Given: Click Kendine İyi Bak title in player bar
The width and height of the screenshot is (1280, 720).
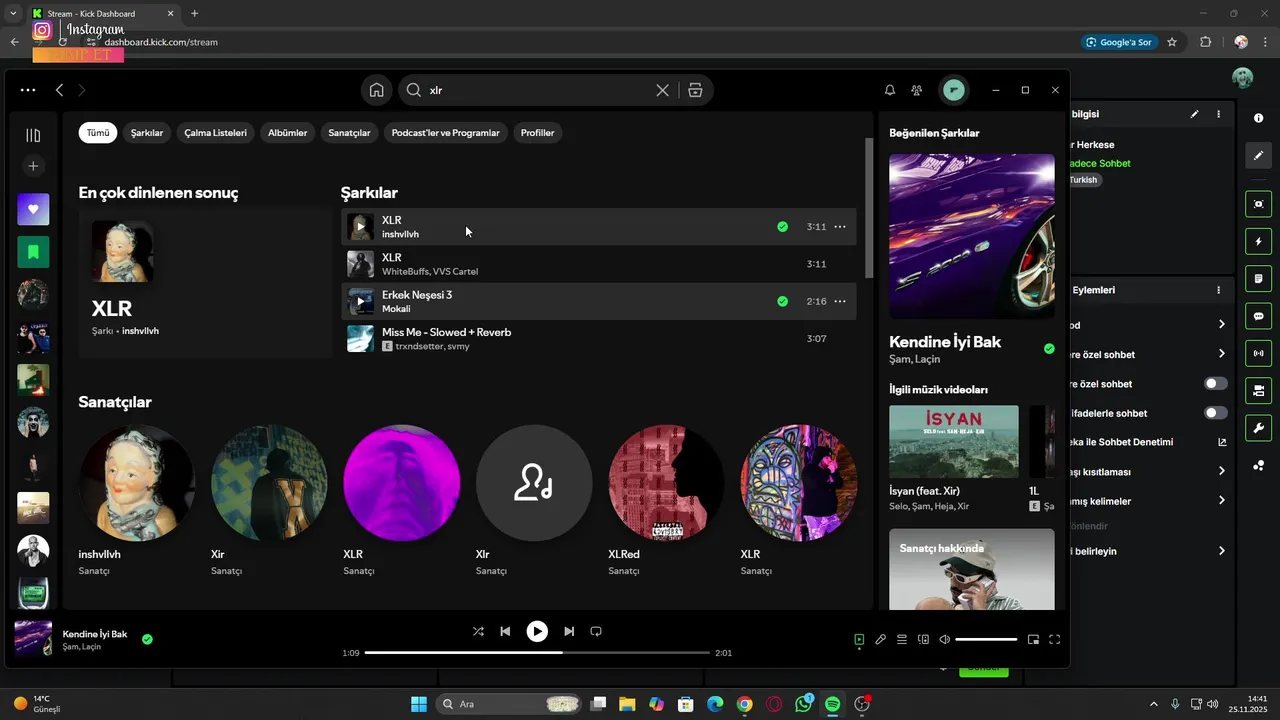Looking at the screenshot, I should click(95, 634).
